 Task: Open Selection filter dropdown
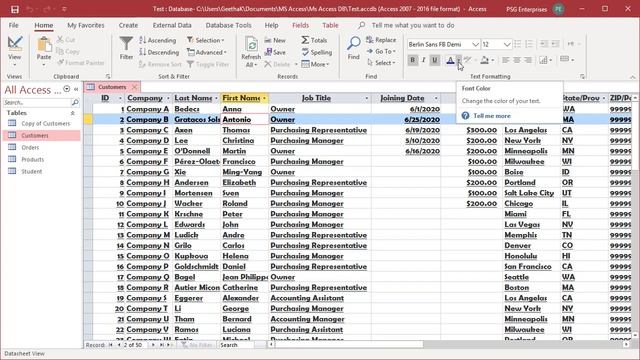point(206,40)
